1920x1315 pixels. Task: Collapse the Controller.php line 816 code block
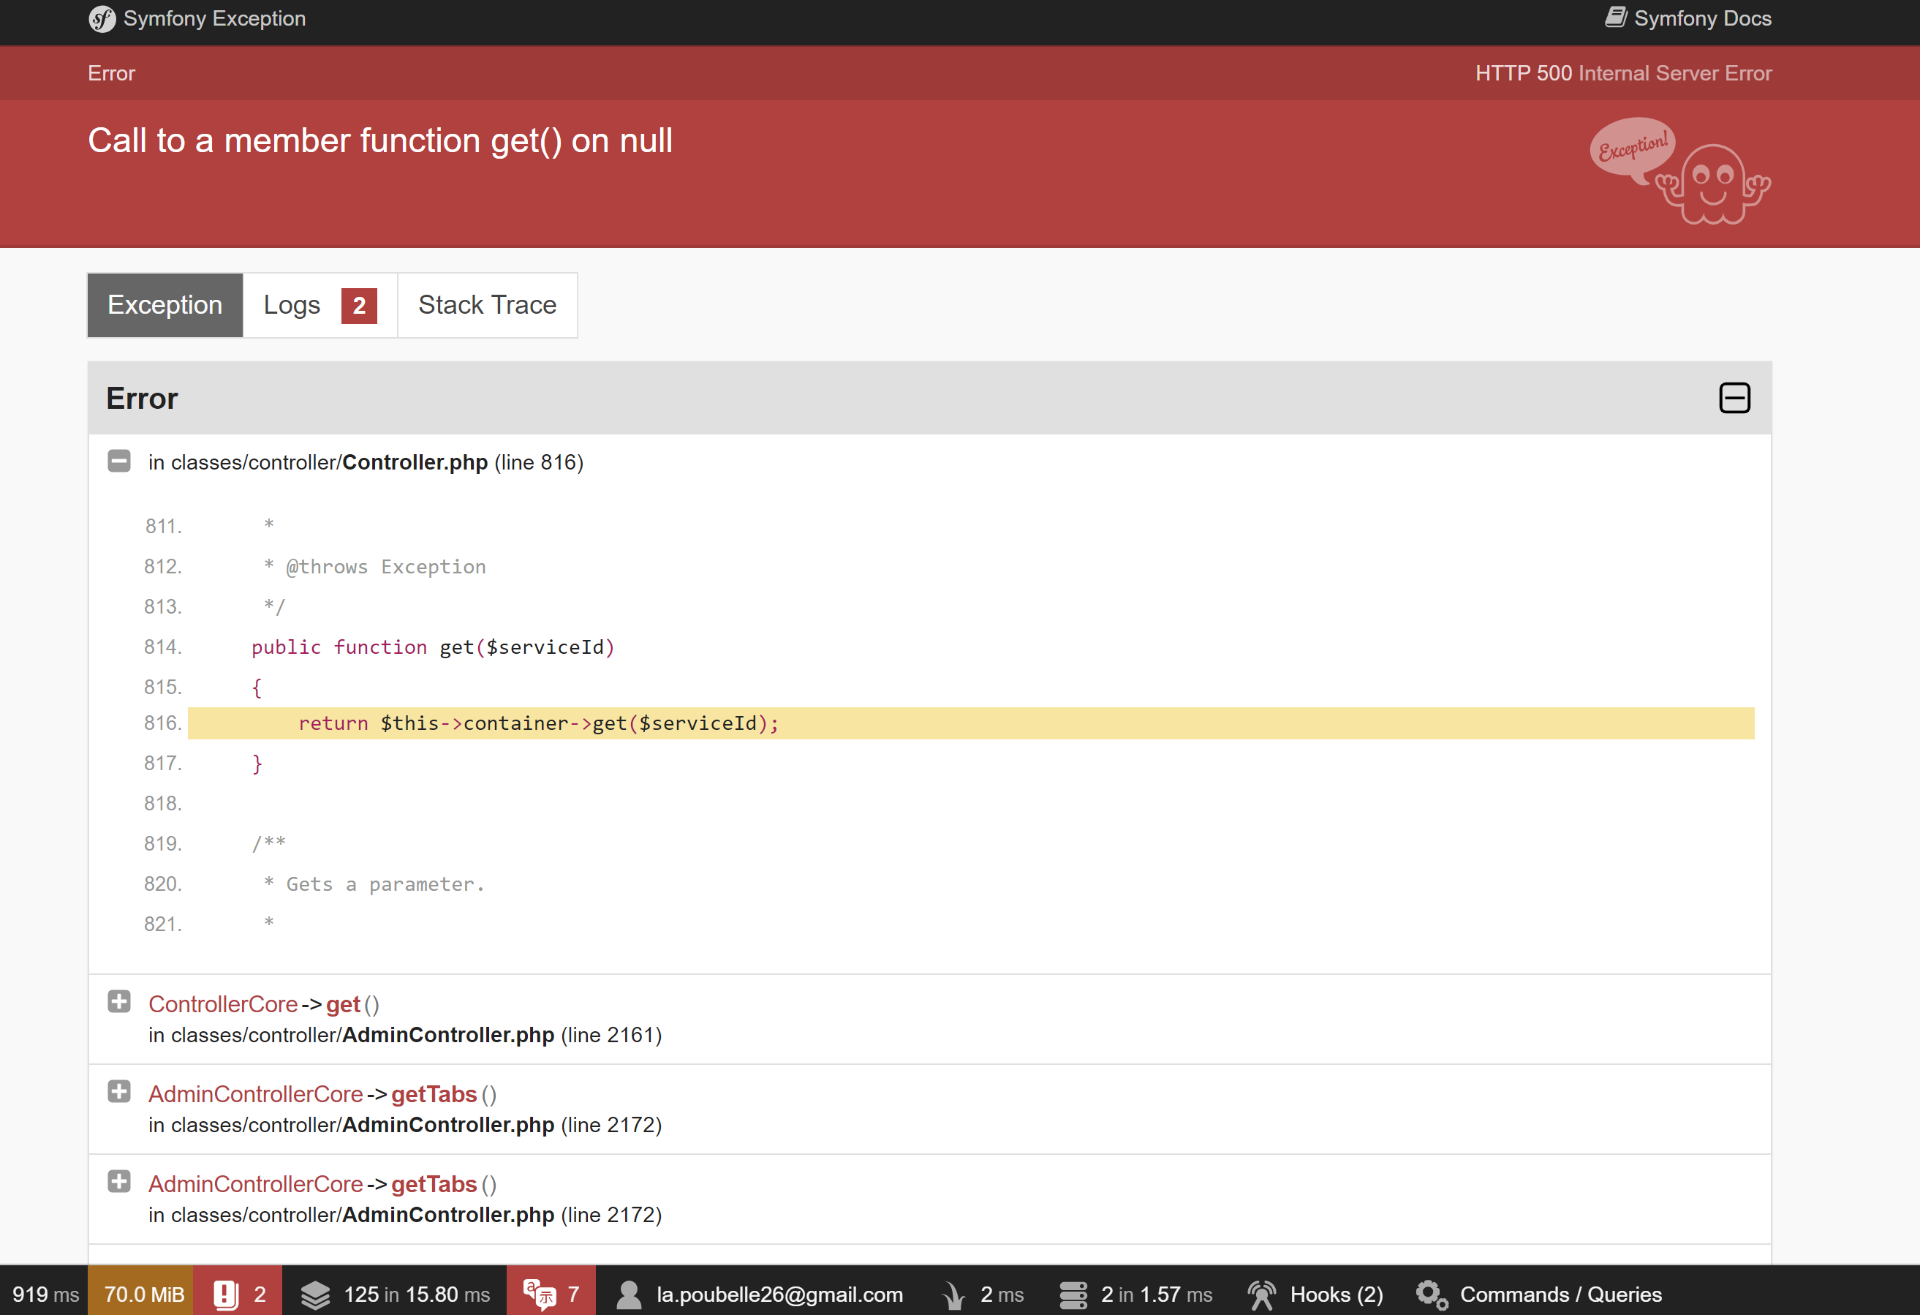[119, 461]
